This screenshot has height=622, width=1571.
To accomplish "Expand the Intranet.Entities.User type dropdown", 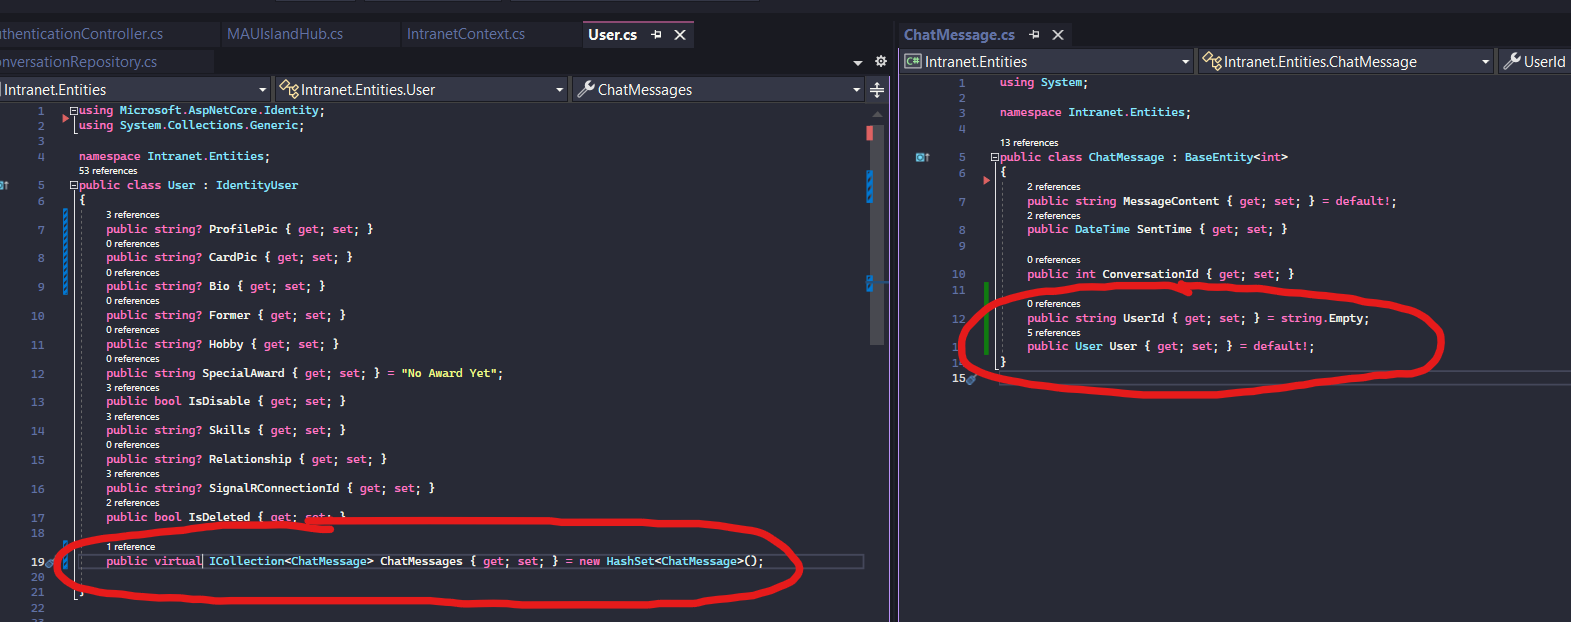I will 559,90.
